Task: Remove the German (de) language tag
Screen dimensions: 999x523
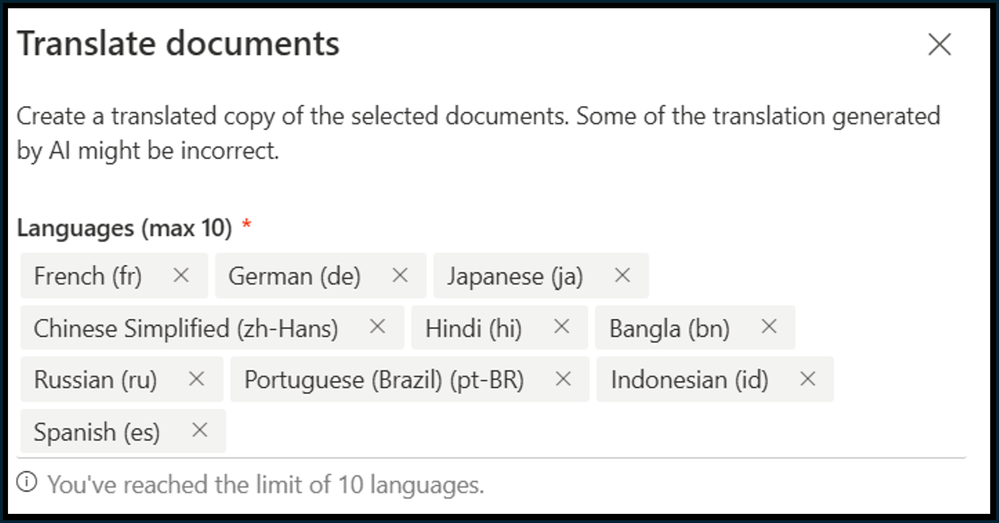Action: [400, 275]
